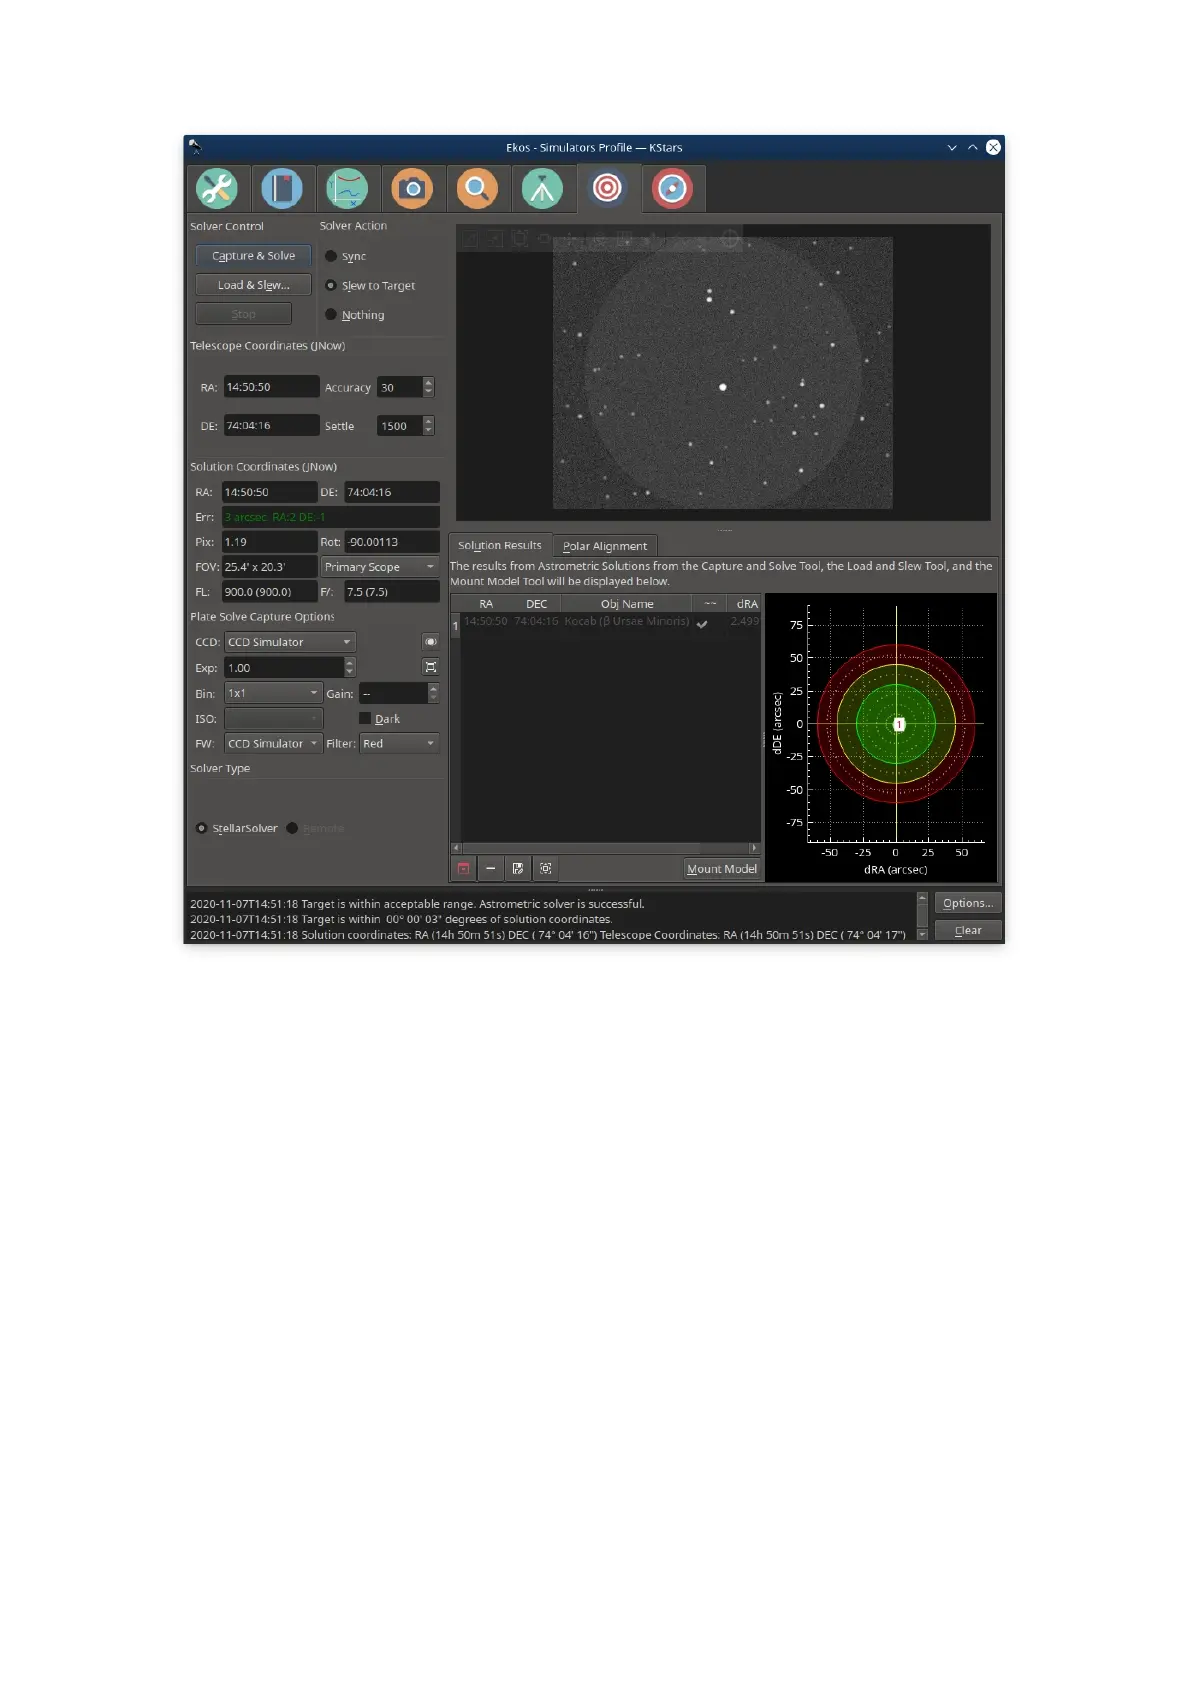This screenshot has width=1191, height=1684.
Task: Export solution results (save icon)
Action: point(518,868)
